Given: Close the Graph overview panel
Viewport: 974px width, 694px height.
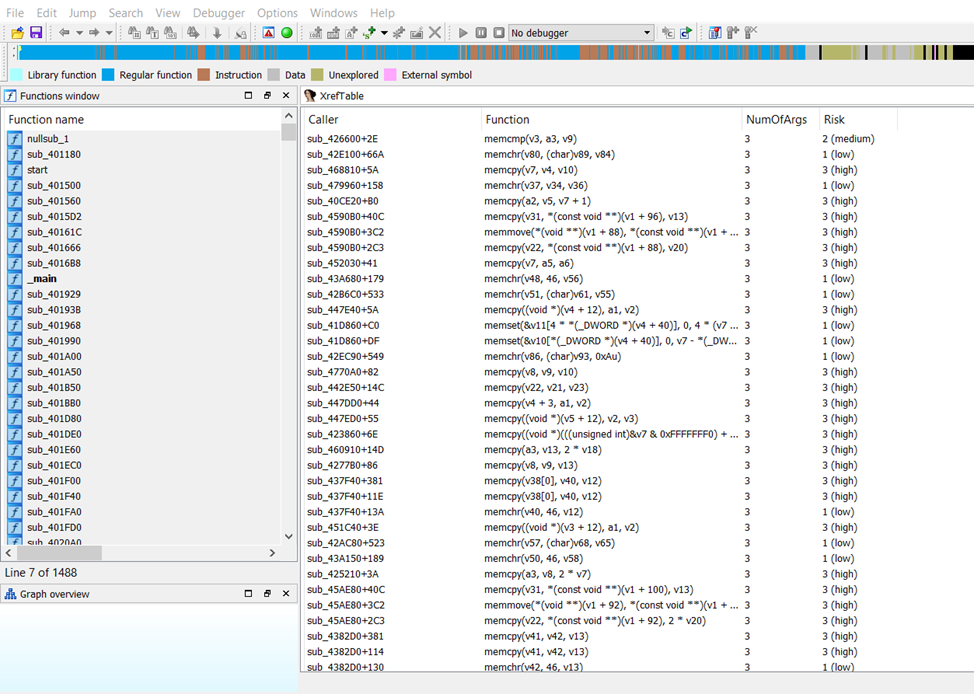Looking at the screenshot, I should click(286, 594).
